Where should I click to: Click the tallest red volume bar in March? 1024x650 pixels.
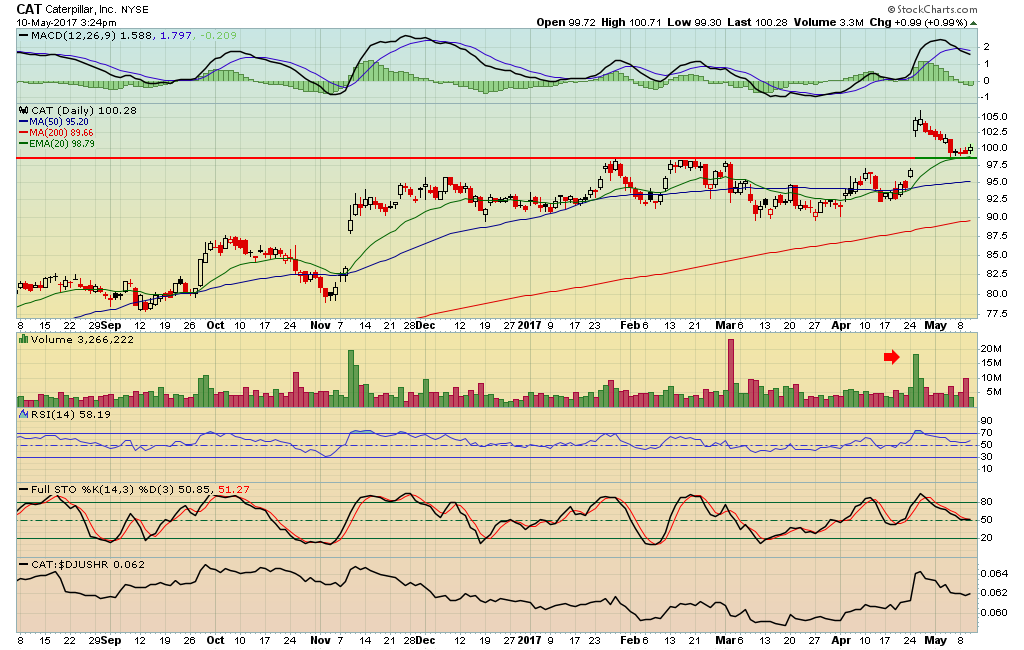pos(731,373)
